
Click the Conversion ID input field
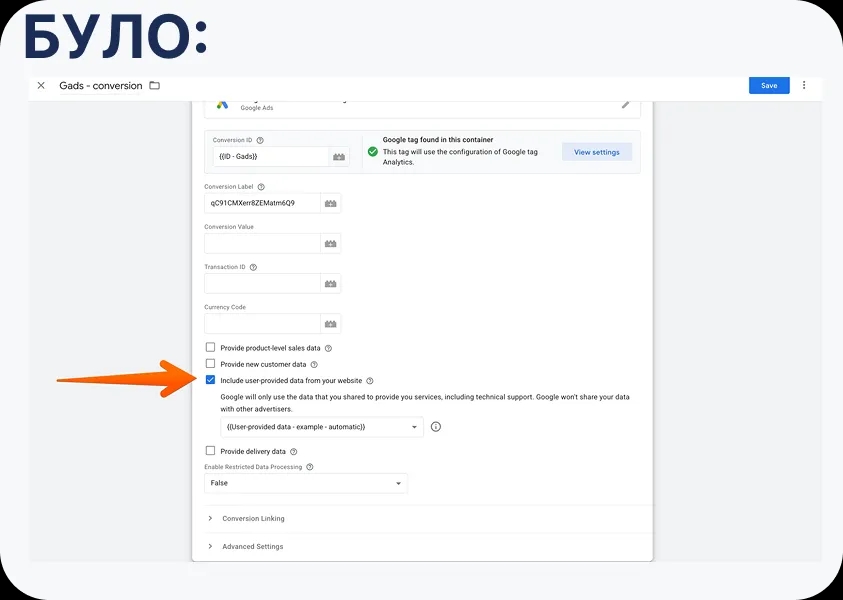[x=271, y=156]
